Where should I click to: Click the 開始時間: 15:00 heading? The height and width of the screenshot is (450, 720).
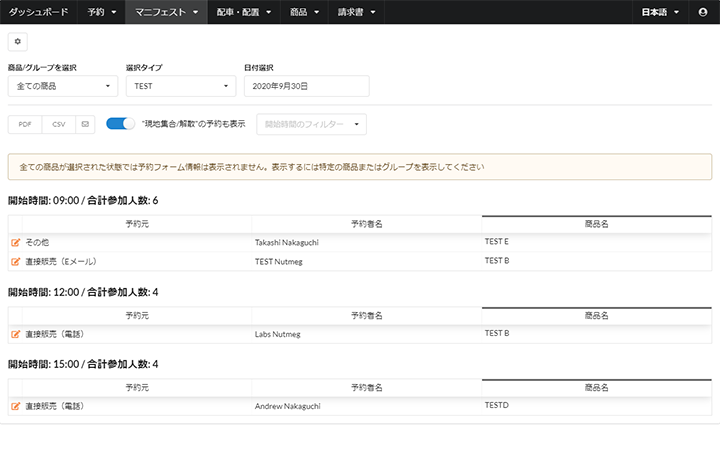click(x=83, y=365)
